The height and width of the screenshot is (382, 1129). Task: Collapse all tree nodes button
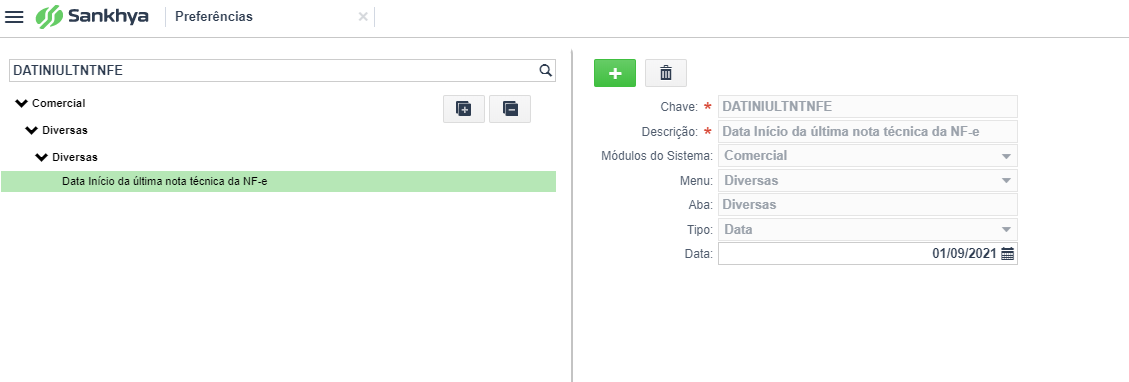[510, 109]
